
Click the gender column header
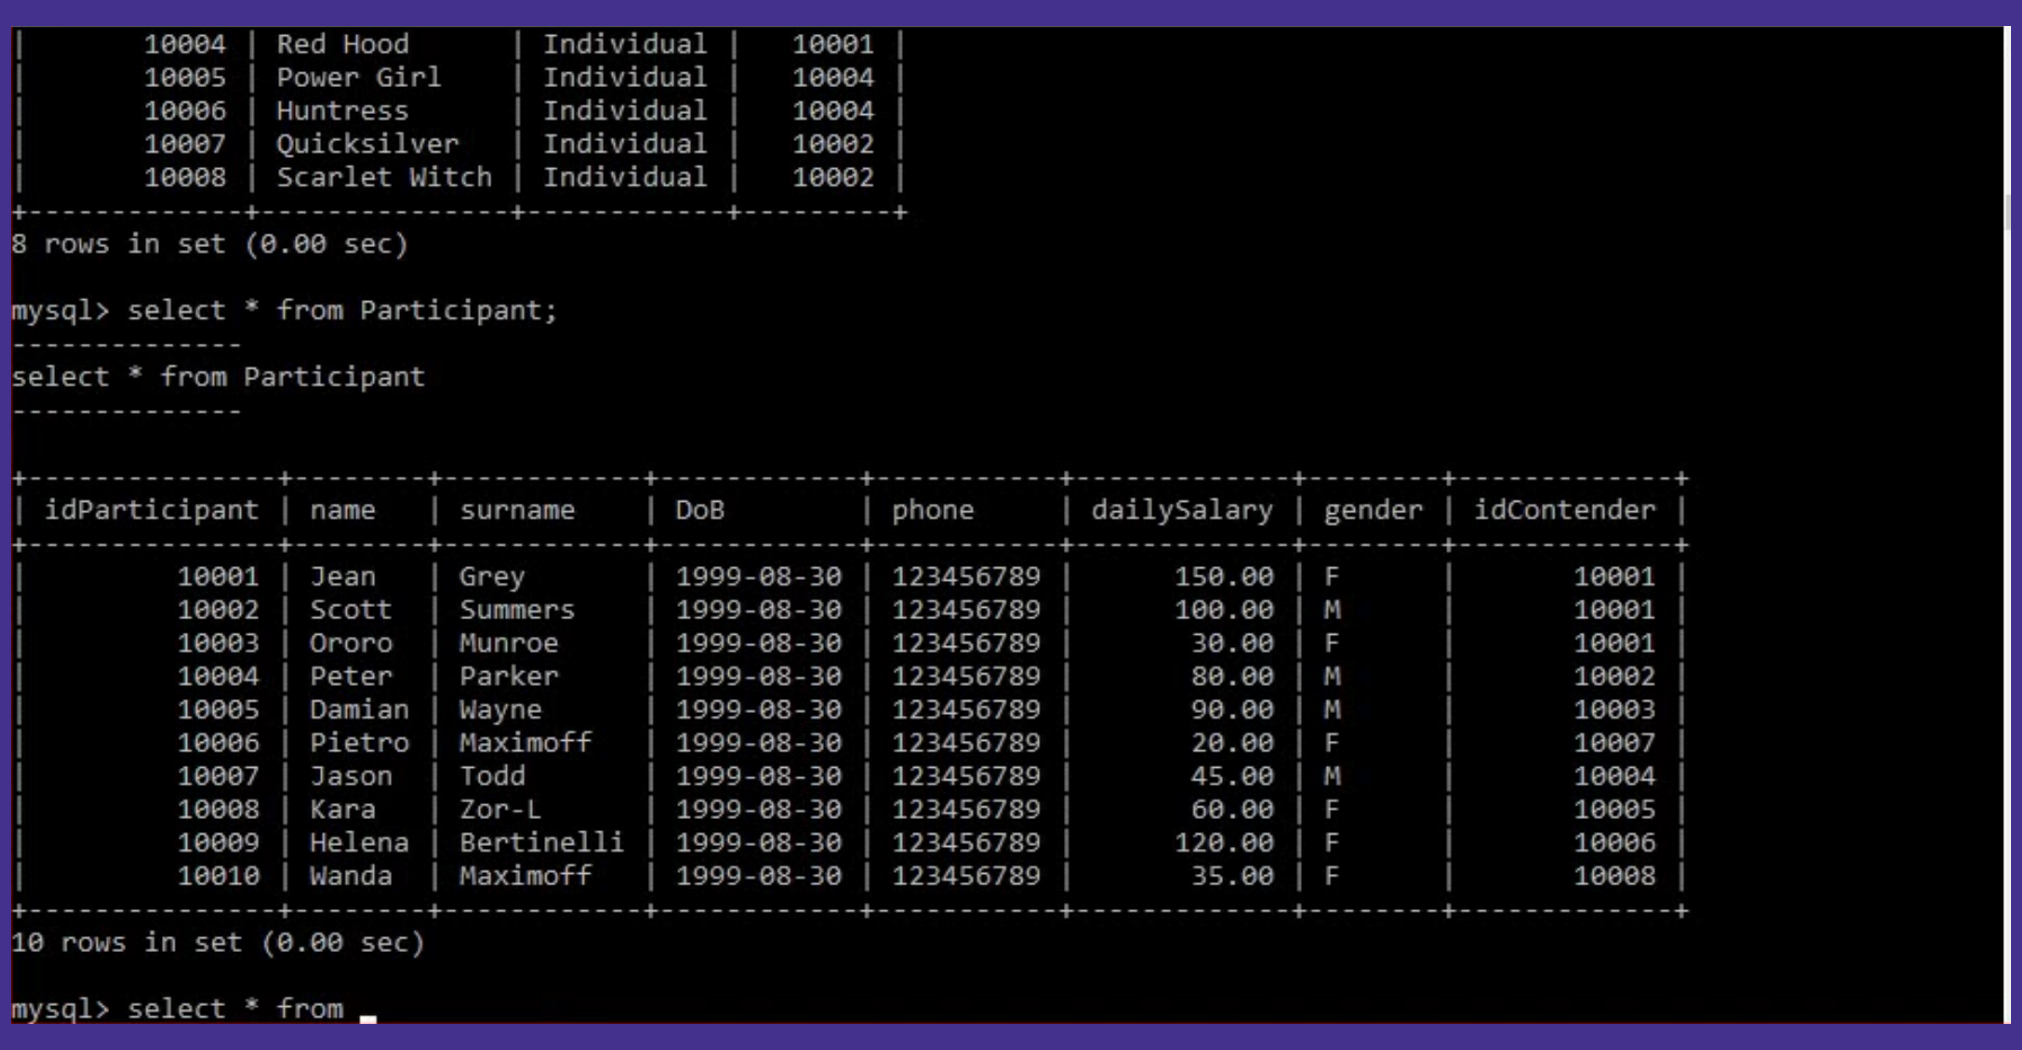click(x=1373, y=510)
